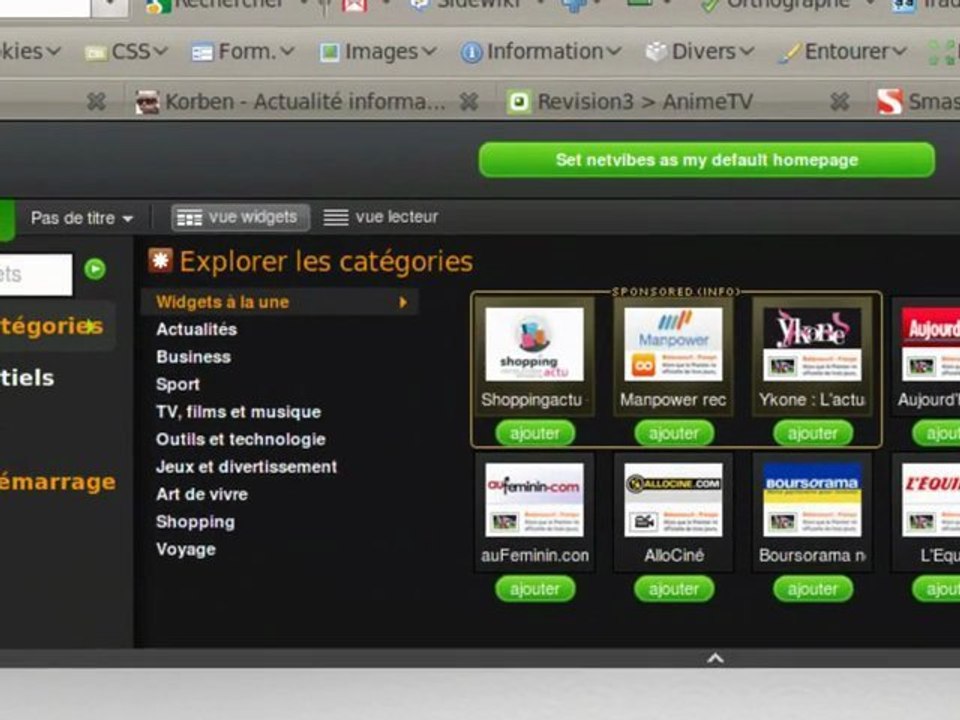Collapse panel with bottom up chevron
Screen dimensions: 960x720
click(x=715, y=659)
